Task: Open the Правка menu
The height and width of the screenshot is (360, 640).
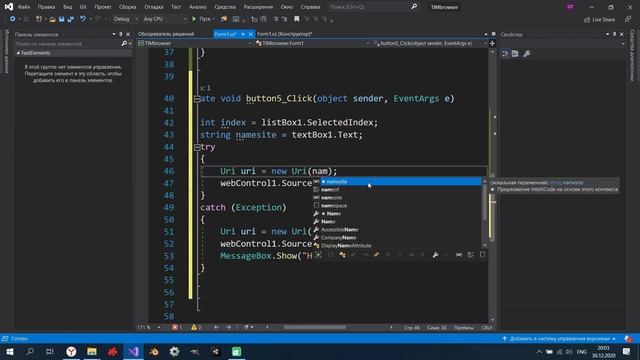Action: coord(46,7)
